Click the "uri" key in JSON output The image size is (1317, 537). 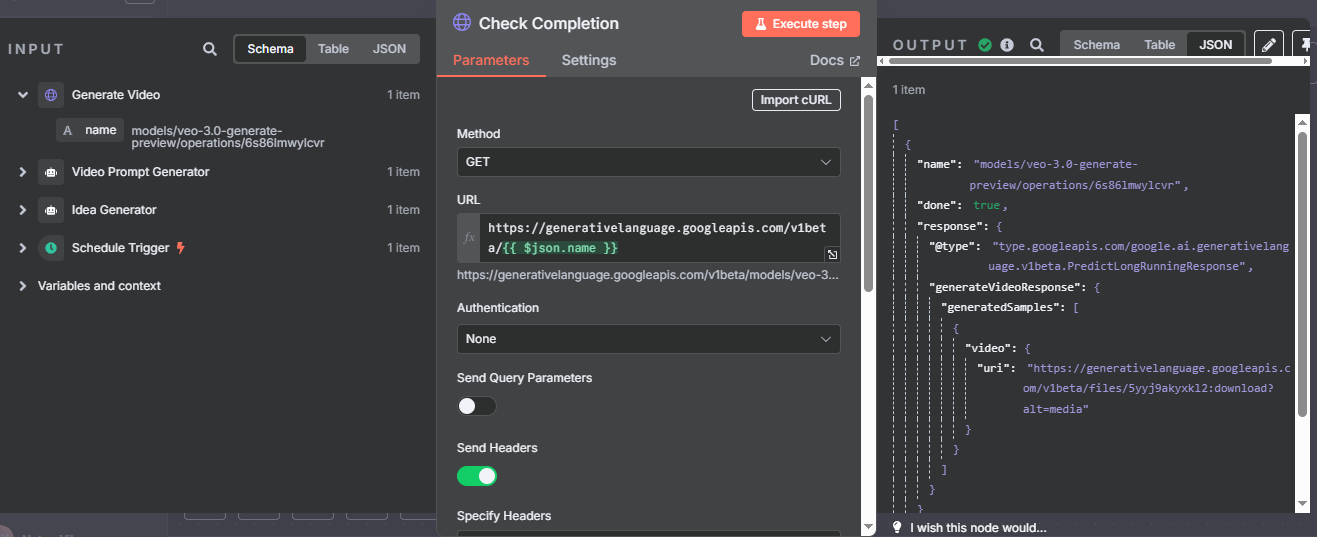[x=996, y=369]
